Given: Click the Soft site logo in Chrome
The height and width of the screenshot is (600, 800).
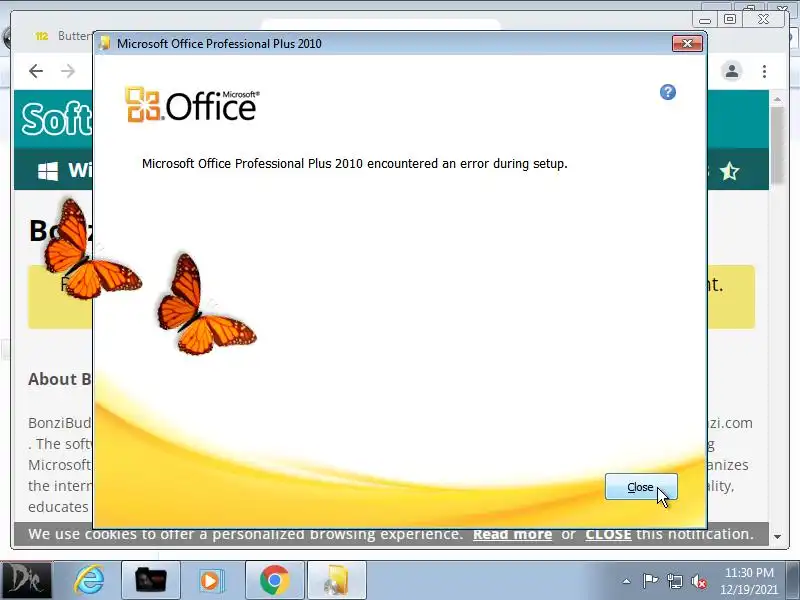Looking at the screenshot, I should [x=56, y=118].
